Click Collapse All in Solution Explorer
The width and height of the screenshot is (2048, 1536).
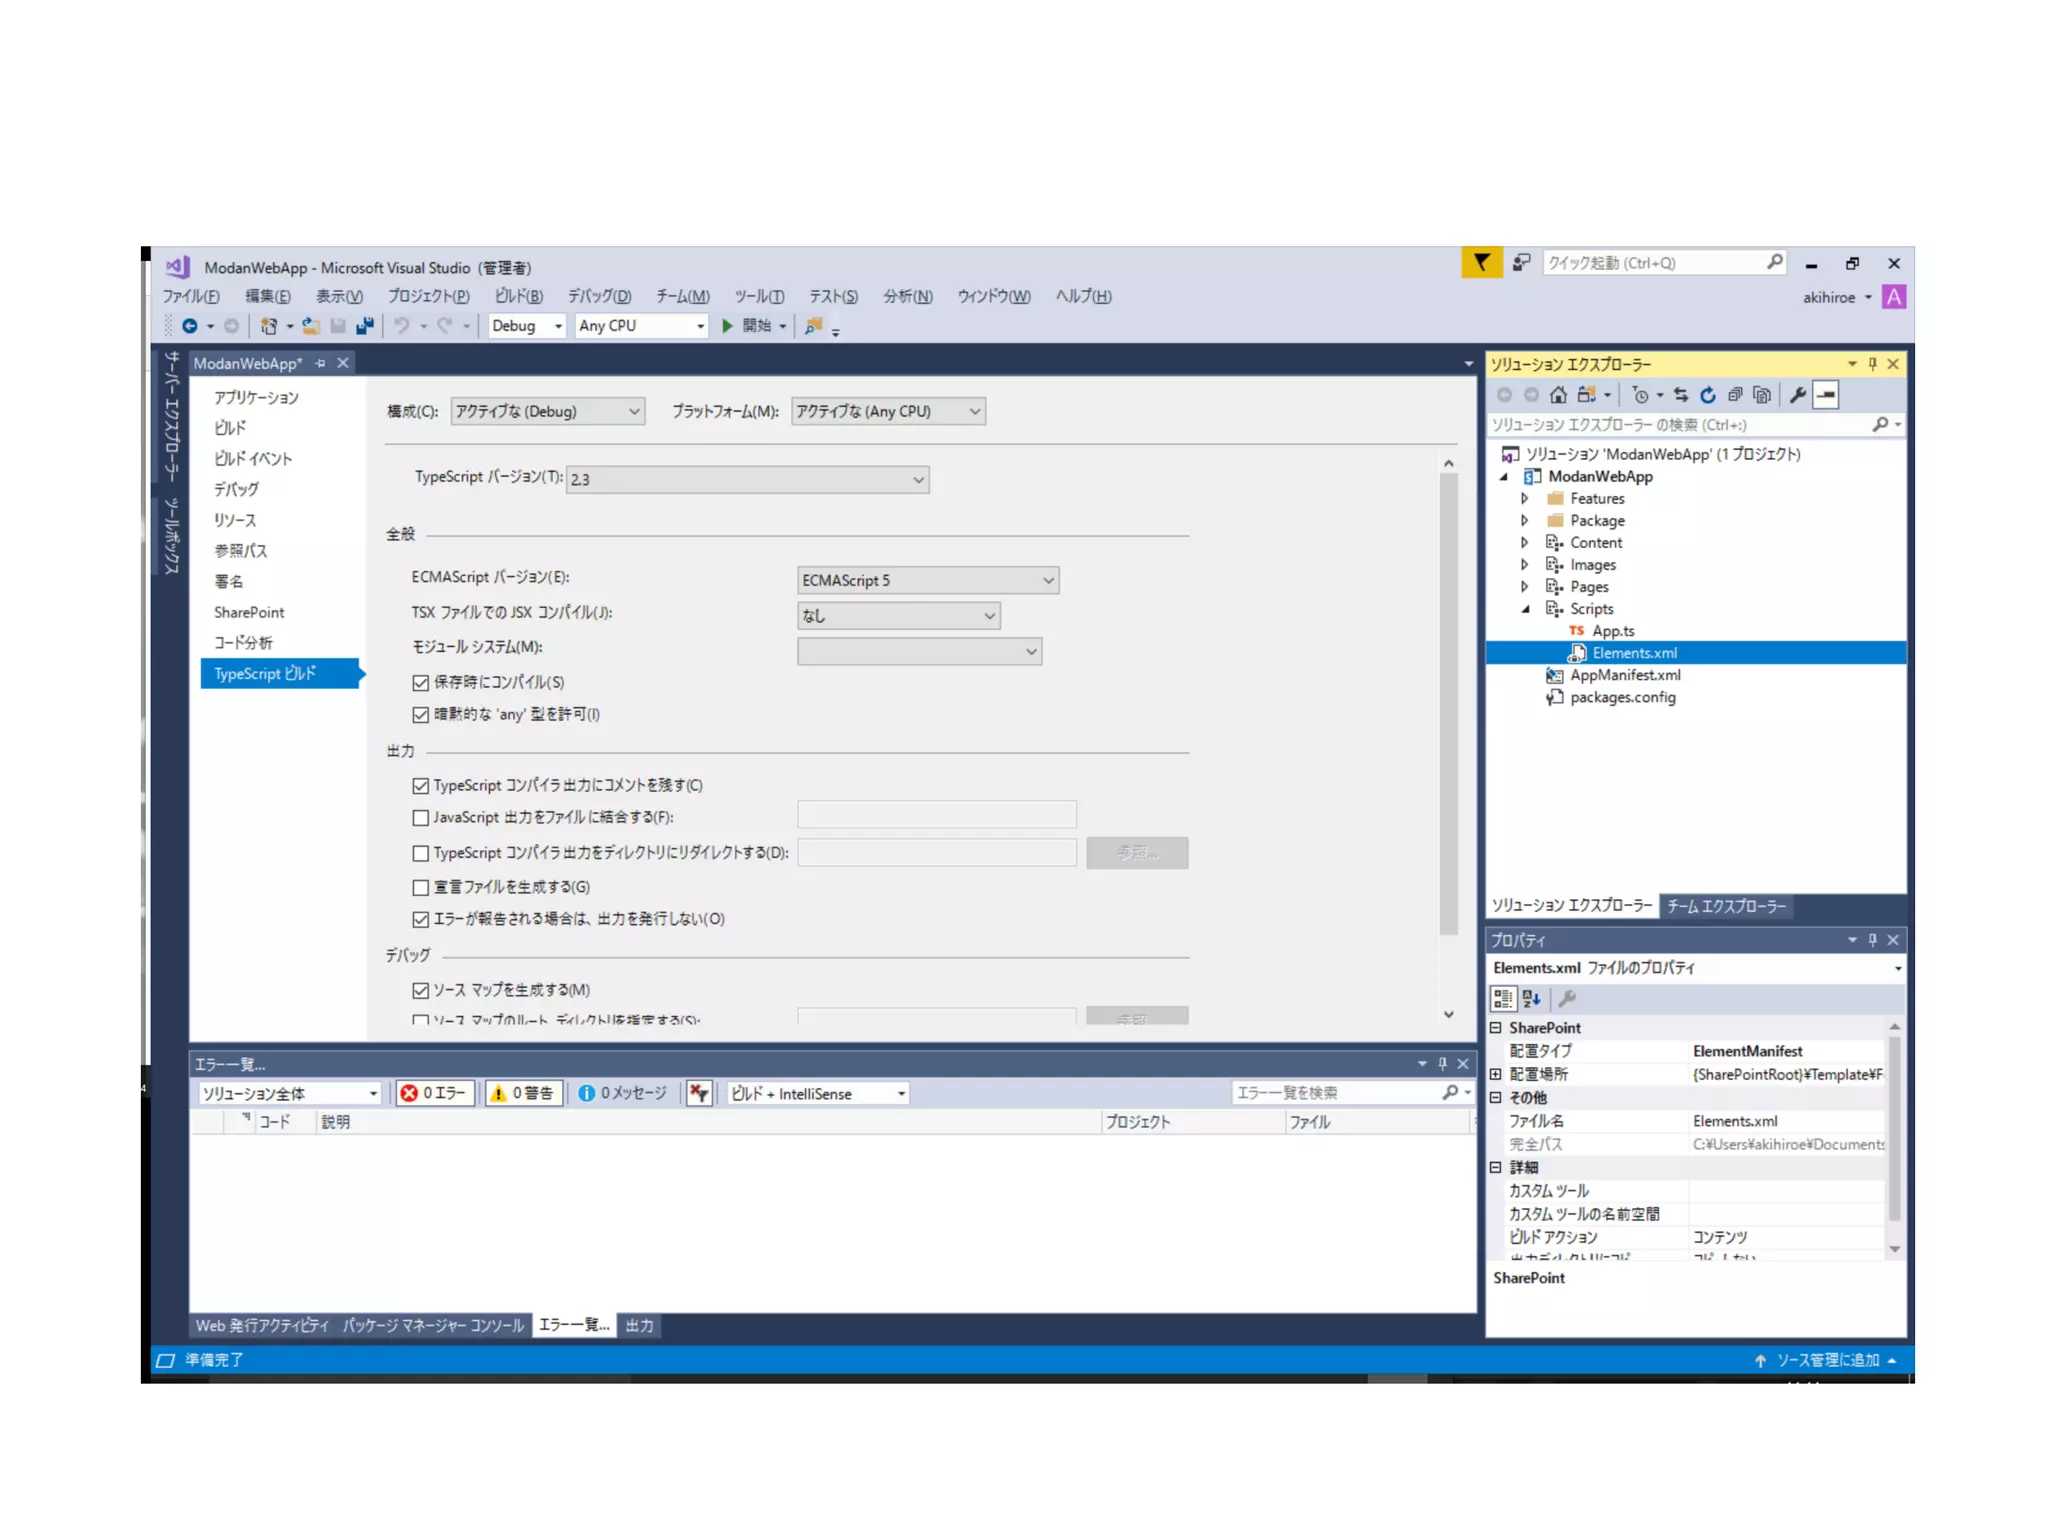tap(1735, 395)
